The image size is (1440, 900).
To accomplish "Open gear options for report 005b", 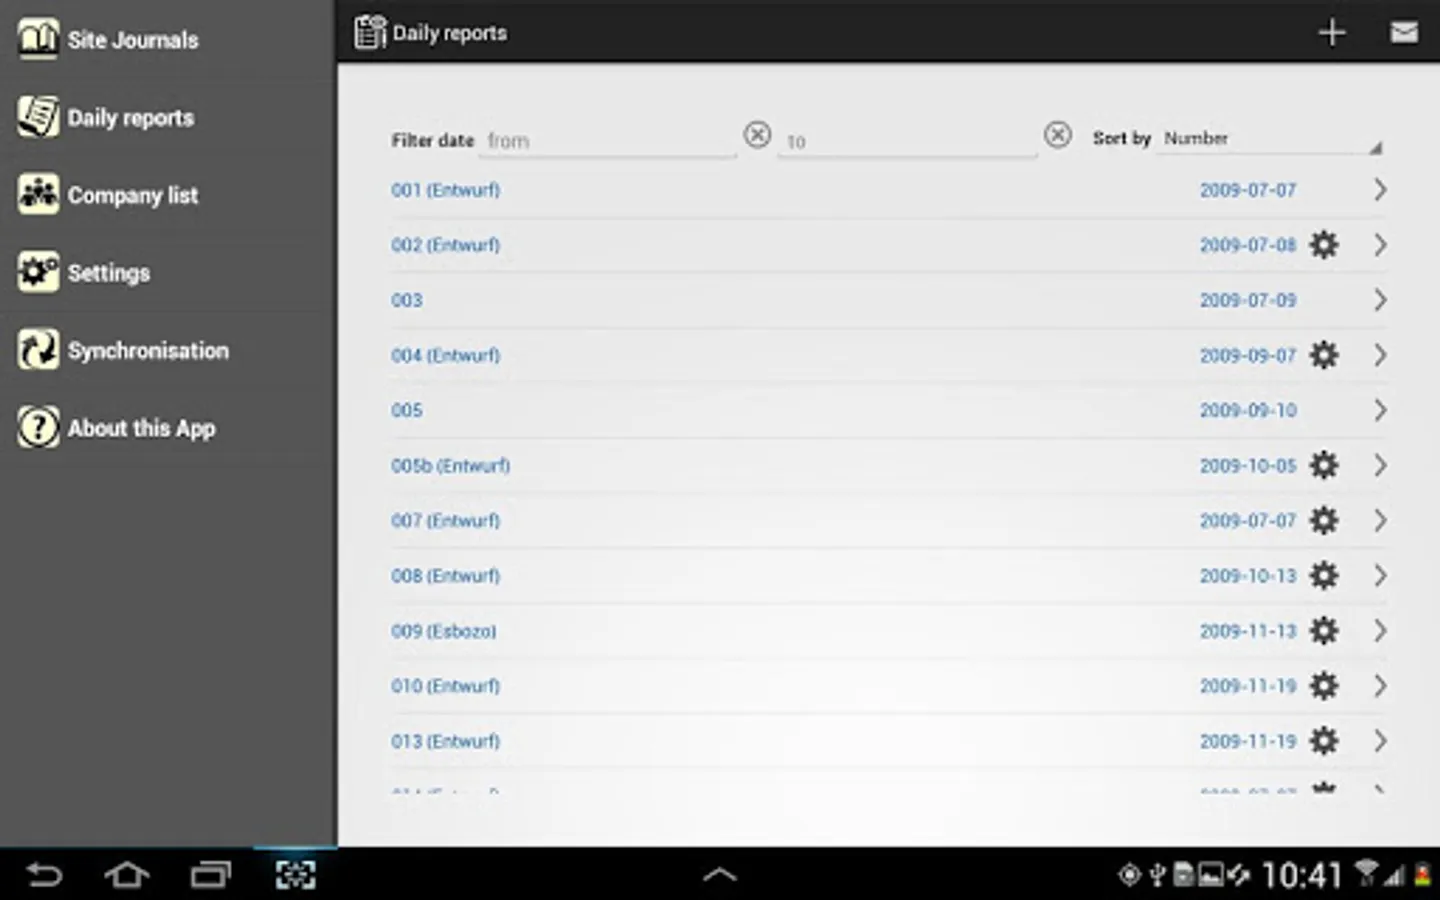I will click(x=1324, y=464).
